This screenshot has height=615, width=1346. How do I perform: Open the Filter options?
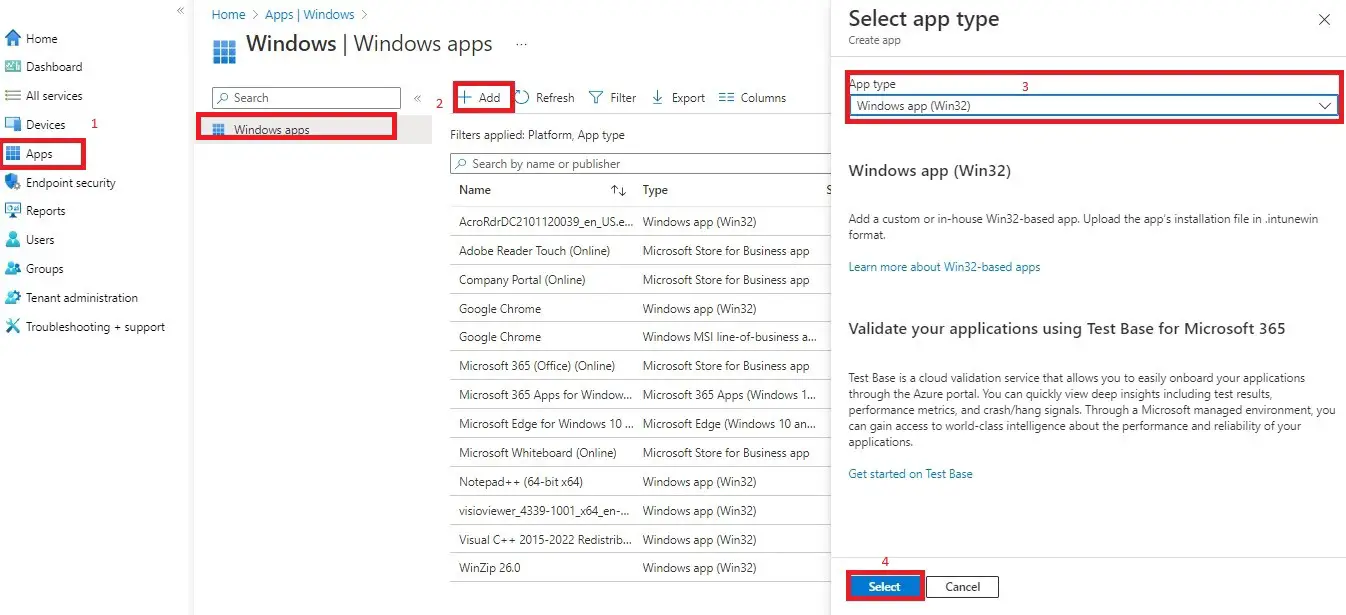tap(612, 97)
